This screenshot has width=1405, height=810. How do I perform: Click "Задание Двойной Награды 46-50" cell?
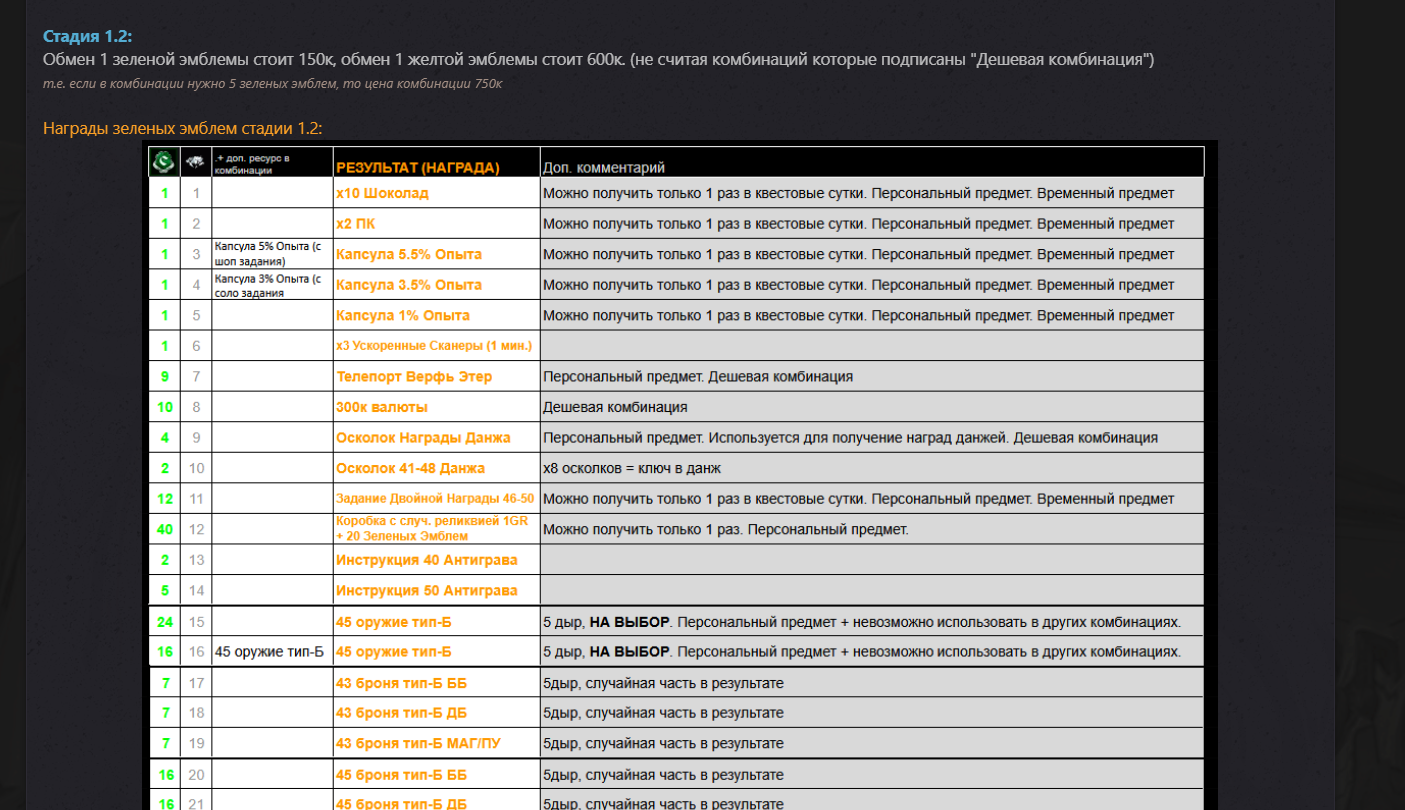435,499
